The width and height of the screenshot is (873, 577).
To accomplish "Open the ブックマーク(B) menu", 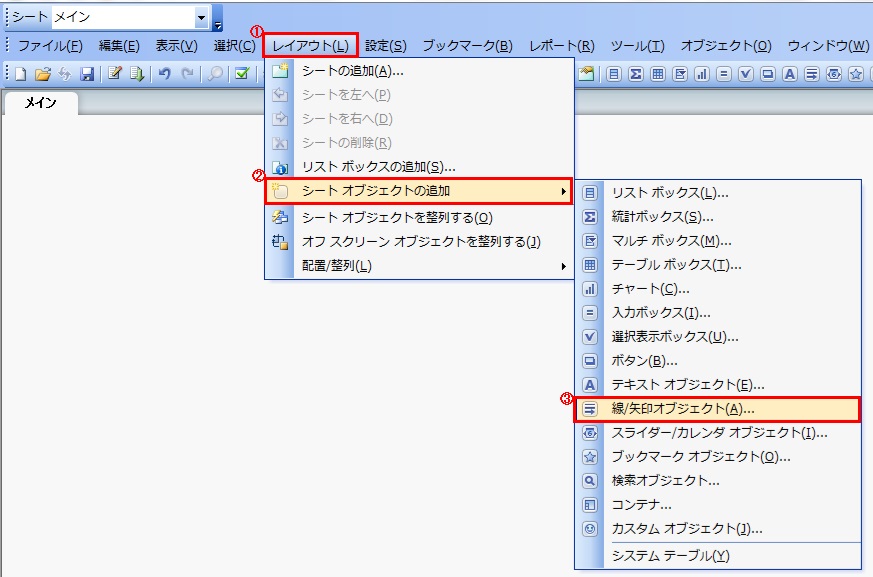I will pos(468,46).
